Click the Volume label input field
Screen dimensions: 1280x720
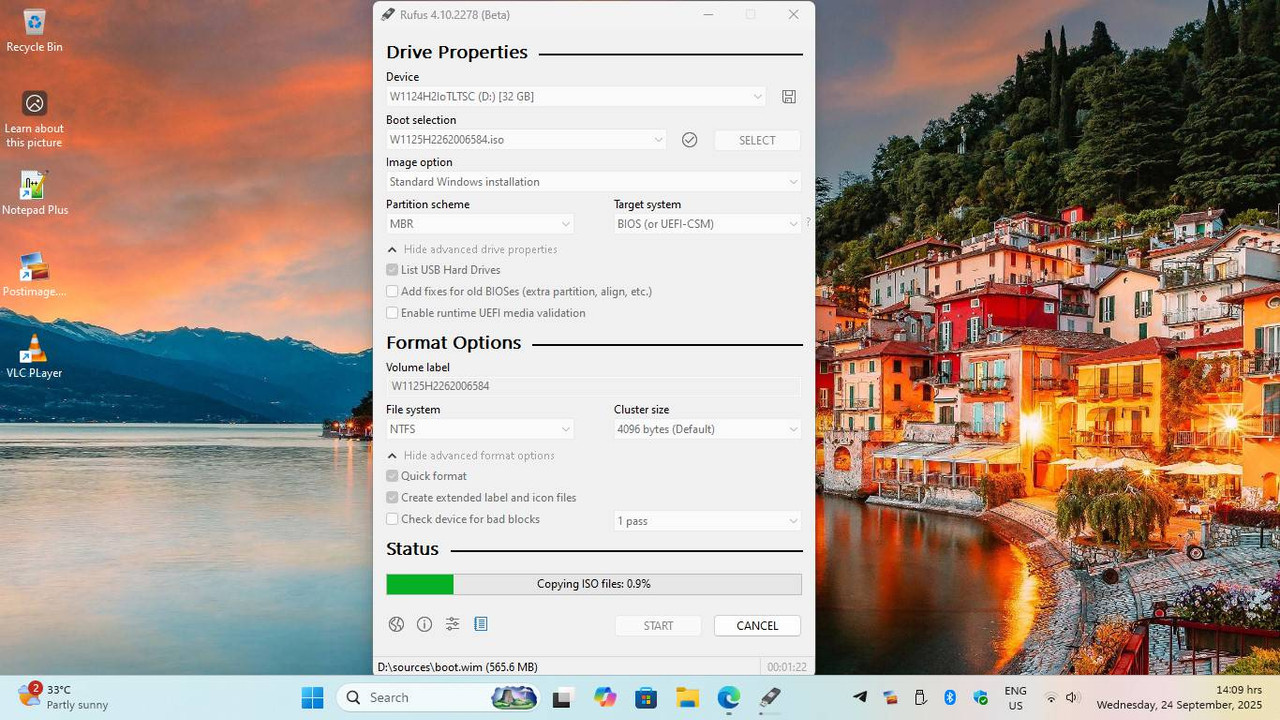(594, 386)
